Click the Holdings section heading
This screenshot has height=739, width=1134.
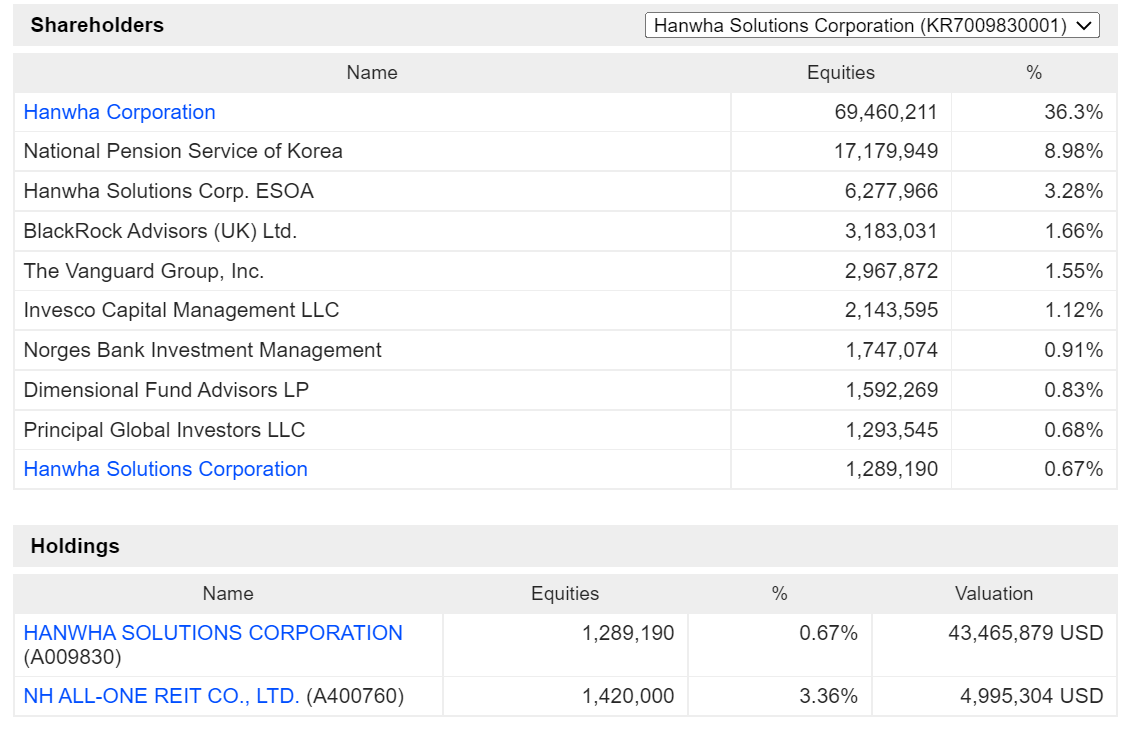(x=74, y=546)
